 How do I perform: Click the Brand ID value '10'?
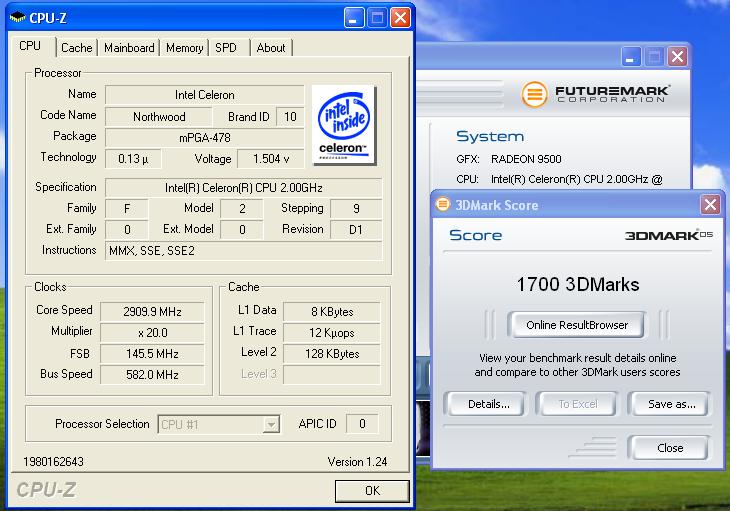(290, 116)
